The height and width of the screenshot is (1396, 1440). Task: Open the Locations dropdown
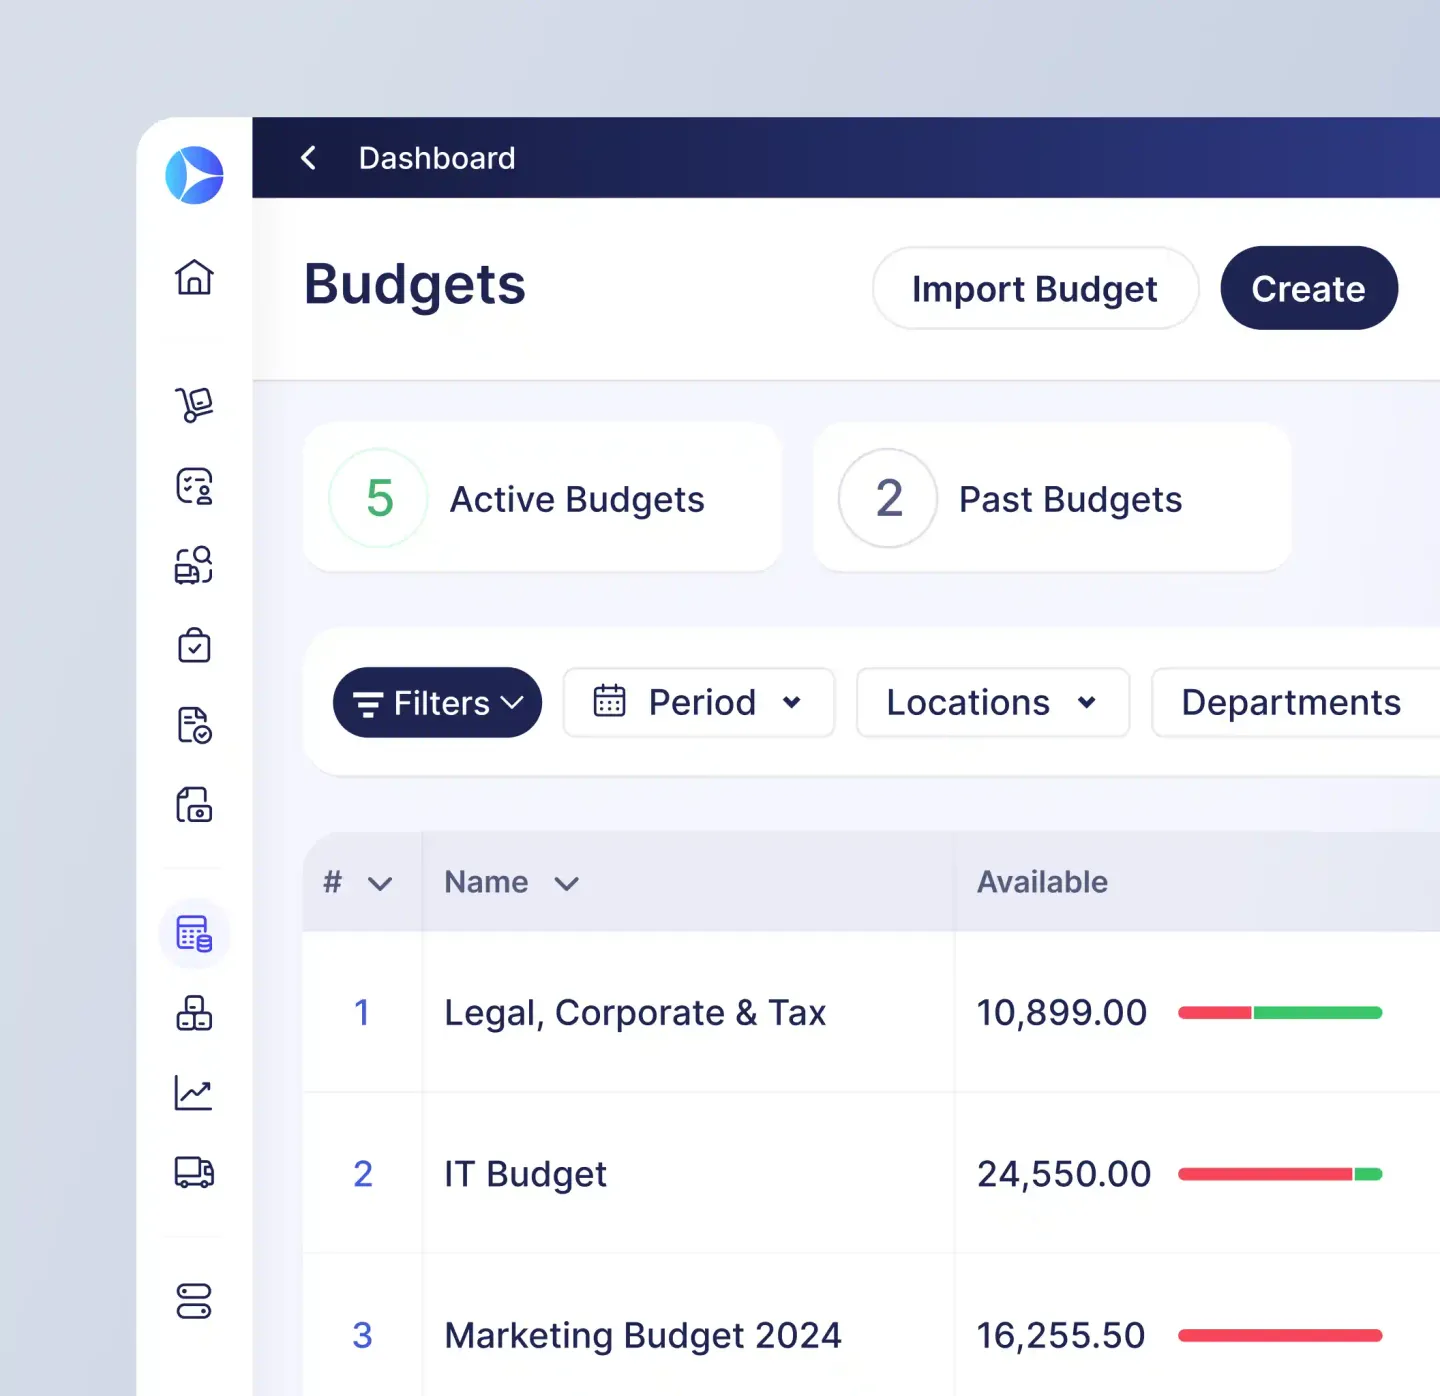point(992,703)
